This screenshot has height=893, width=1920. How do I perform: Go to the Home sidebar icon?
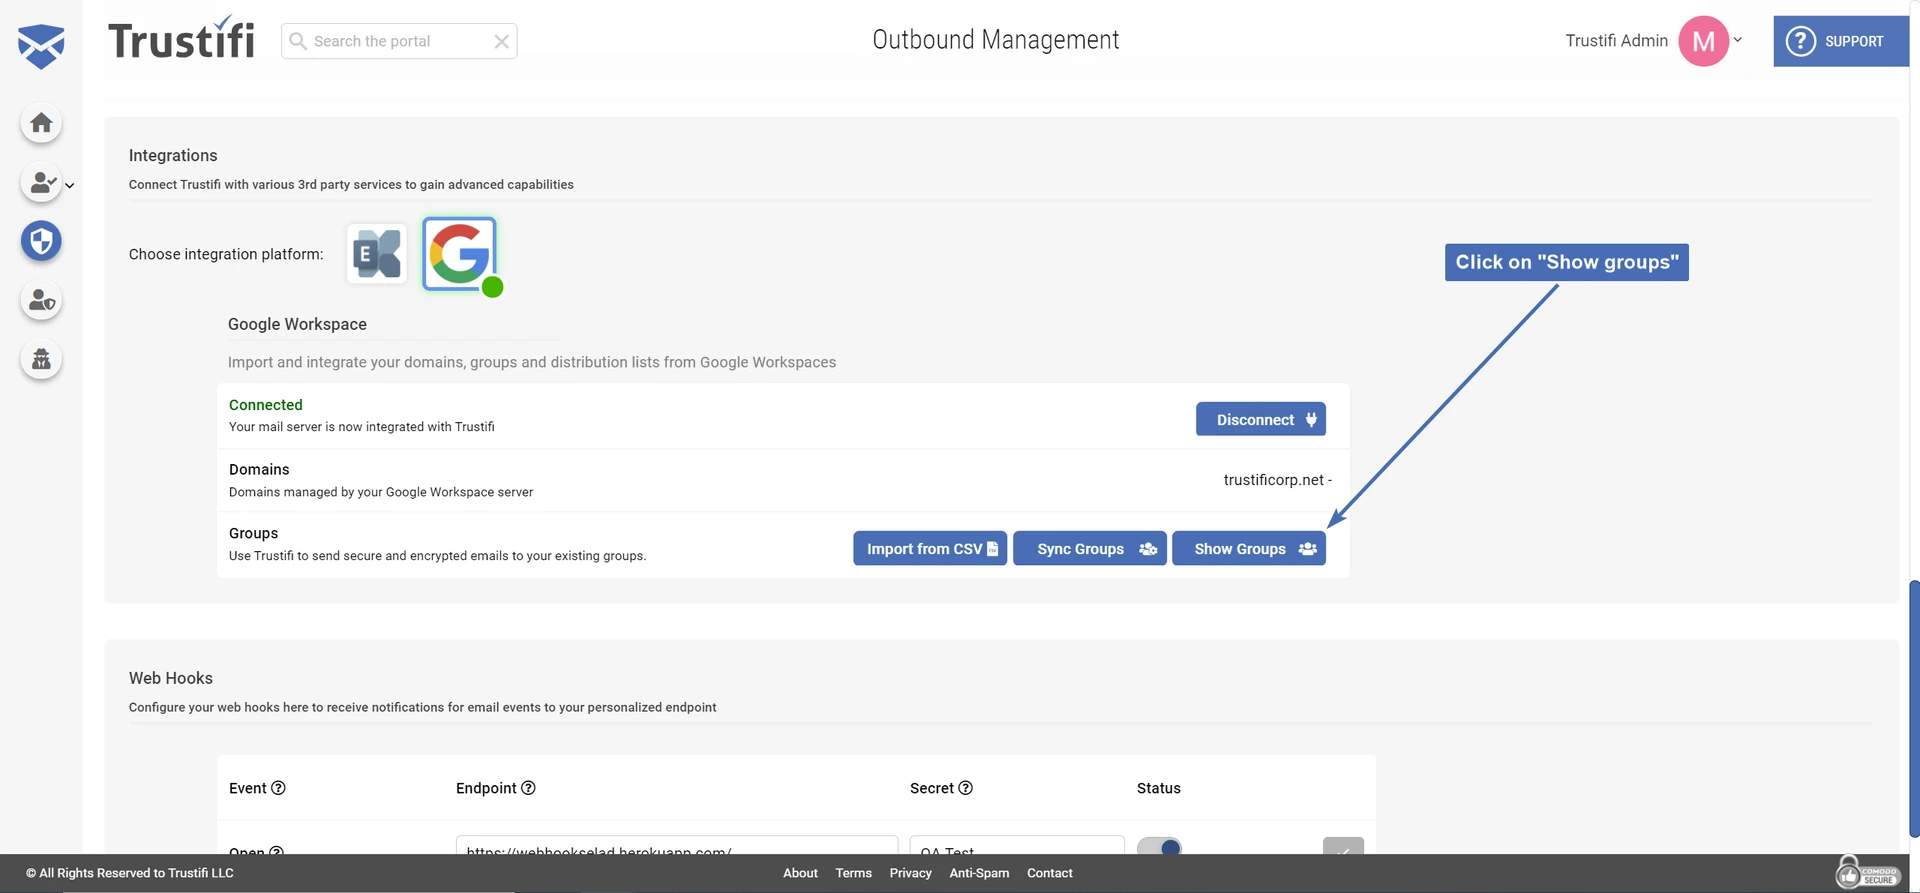(41, 123)
